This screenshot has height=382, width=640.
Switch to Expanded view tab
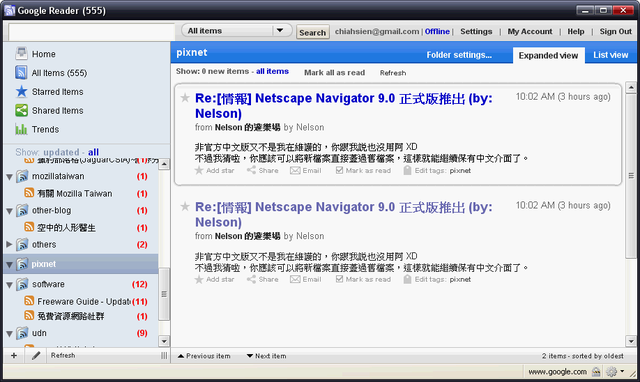[548, 55]
